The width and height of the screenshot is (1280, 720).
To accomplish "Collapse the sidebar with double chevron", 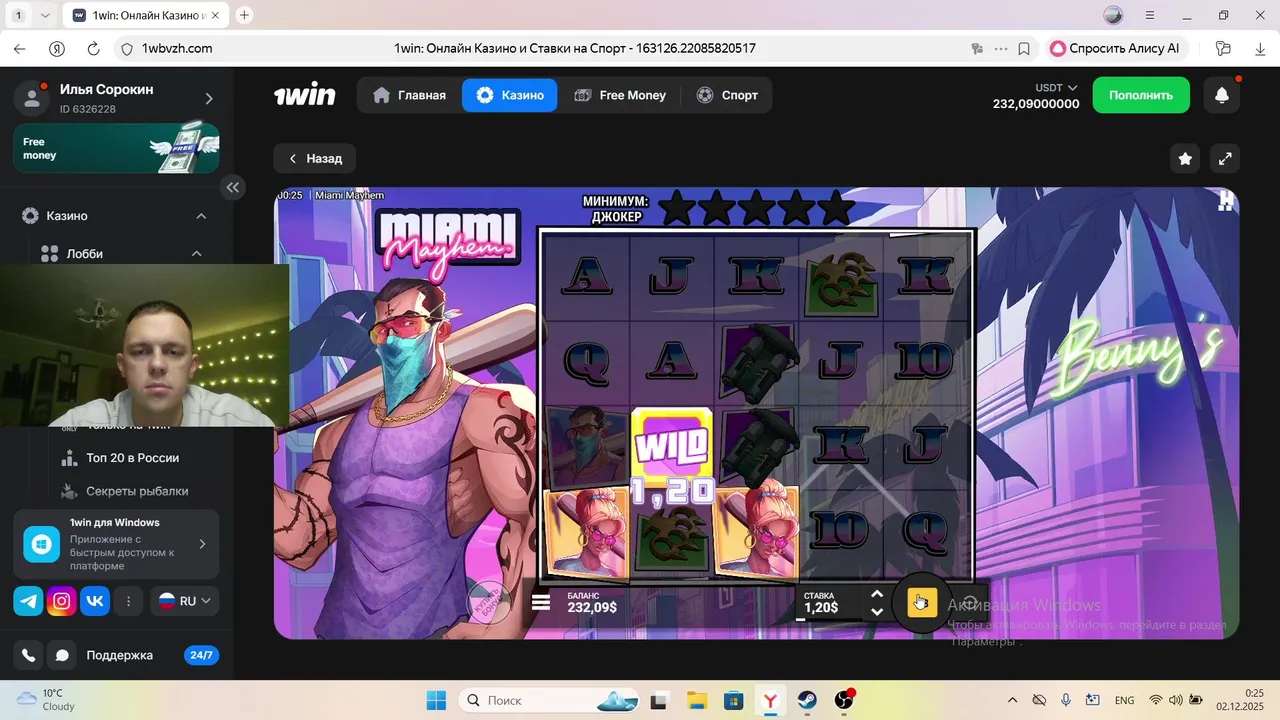I will point(233,187).
